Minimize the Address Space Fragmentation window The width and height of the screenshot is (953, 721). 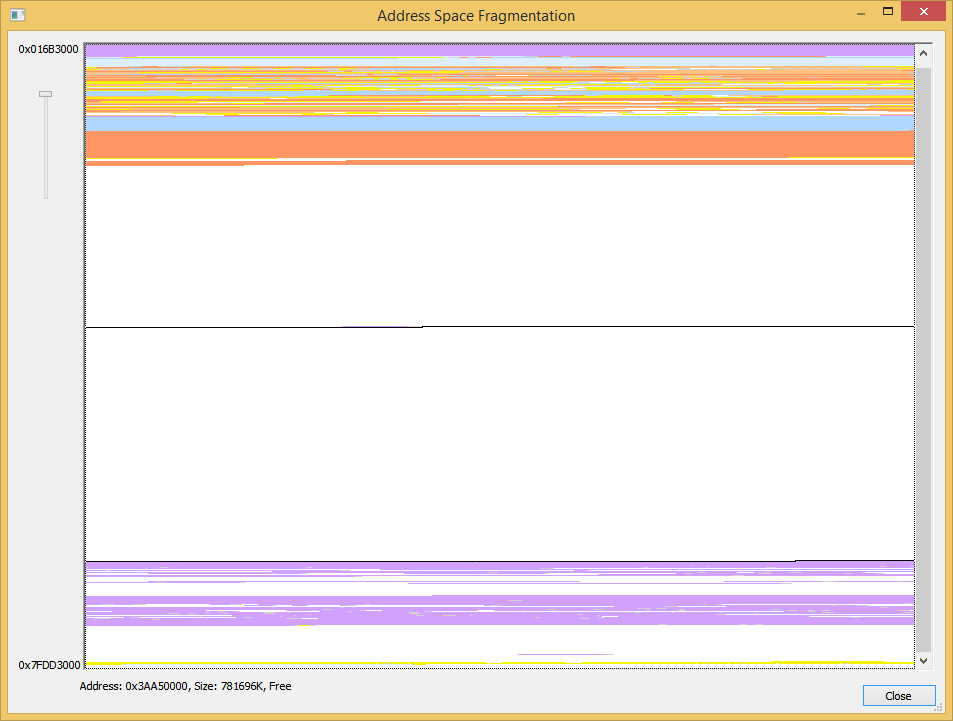[x=858, y=12]
